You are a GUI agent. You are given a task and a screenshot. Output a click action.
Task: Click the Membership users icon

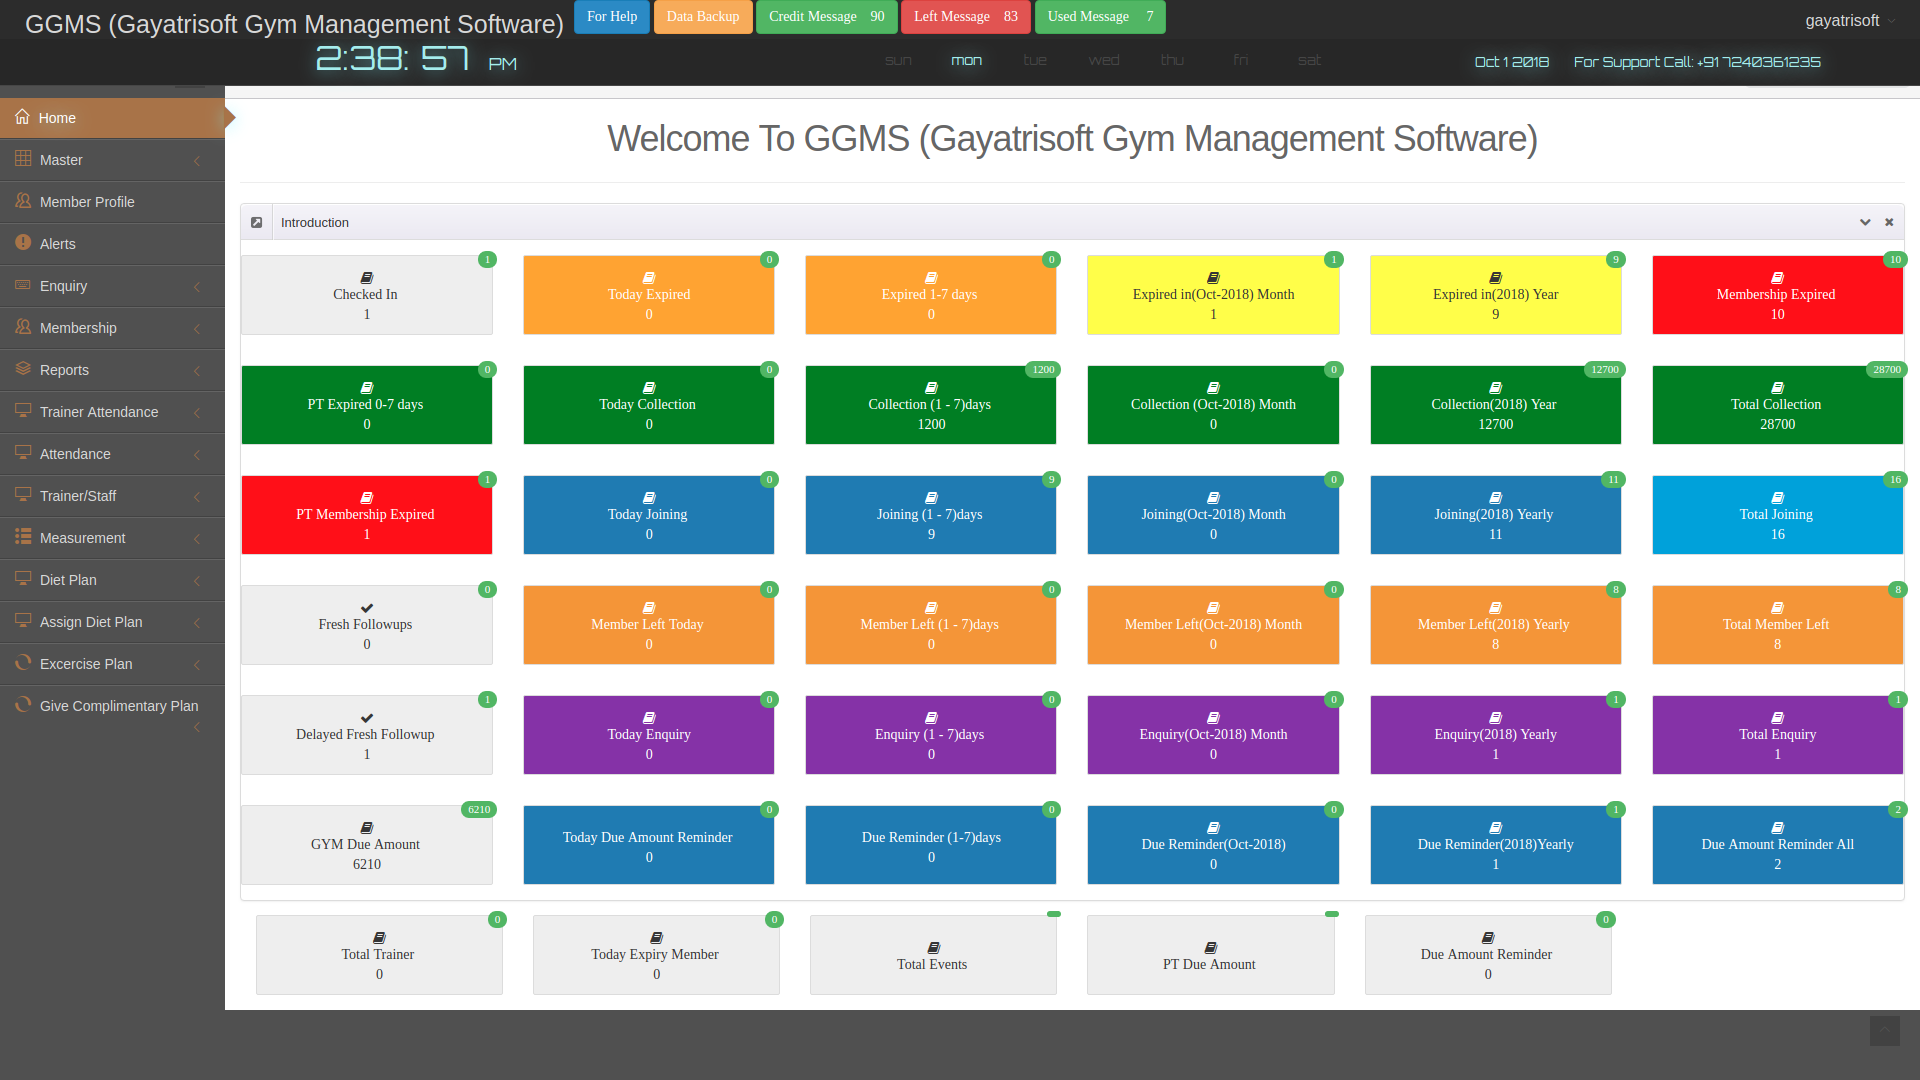(23, 326)
